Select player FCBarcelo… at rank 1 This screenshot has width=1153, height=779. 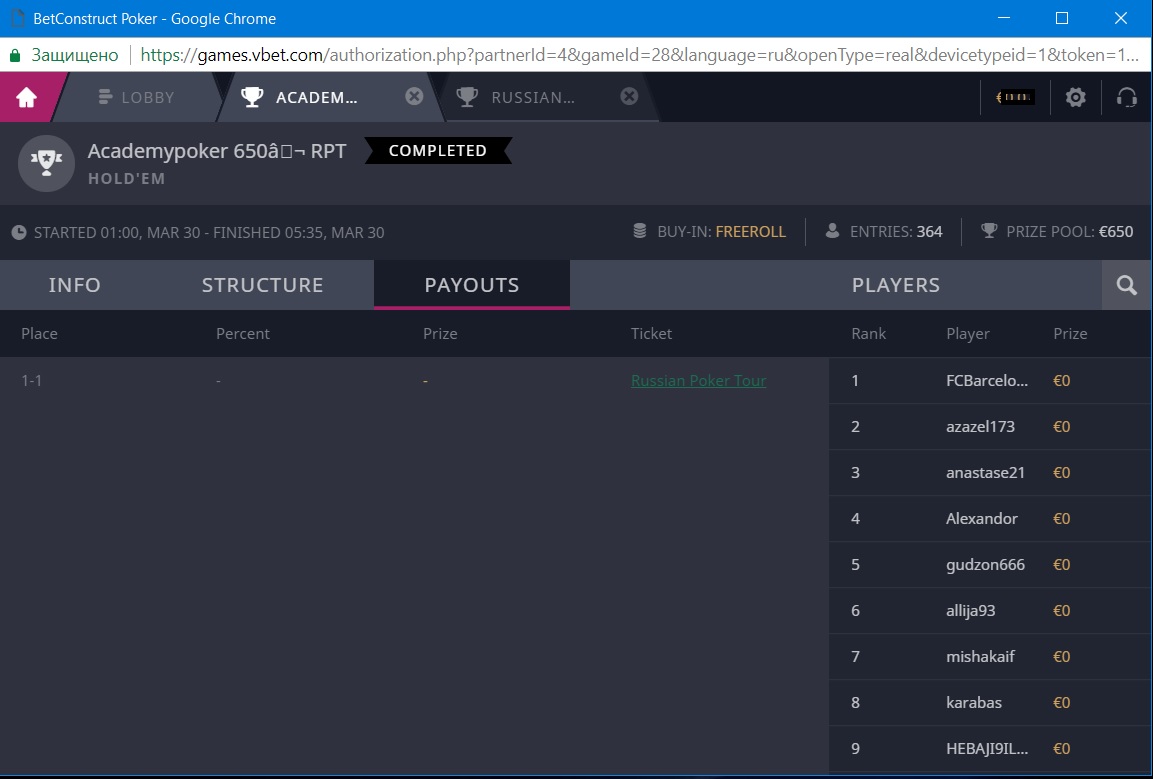[x=990, y=381]
